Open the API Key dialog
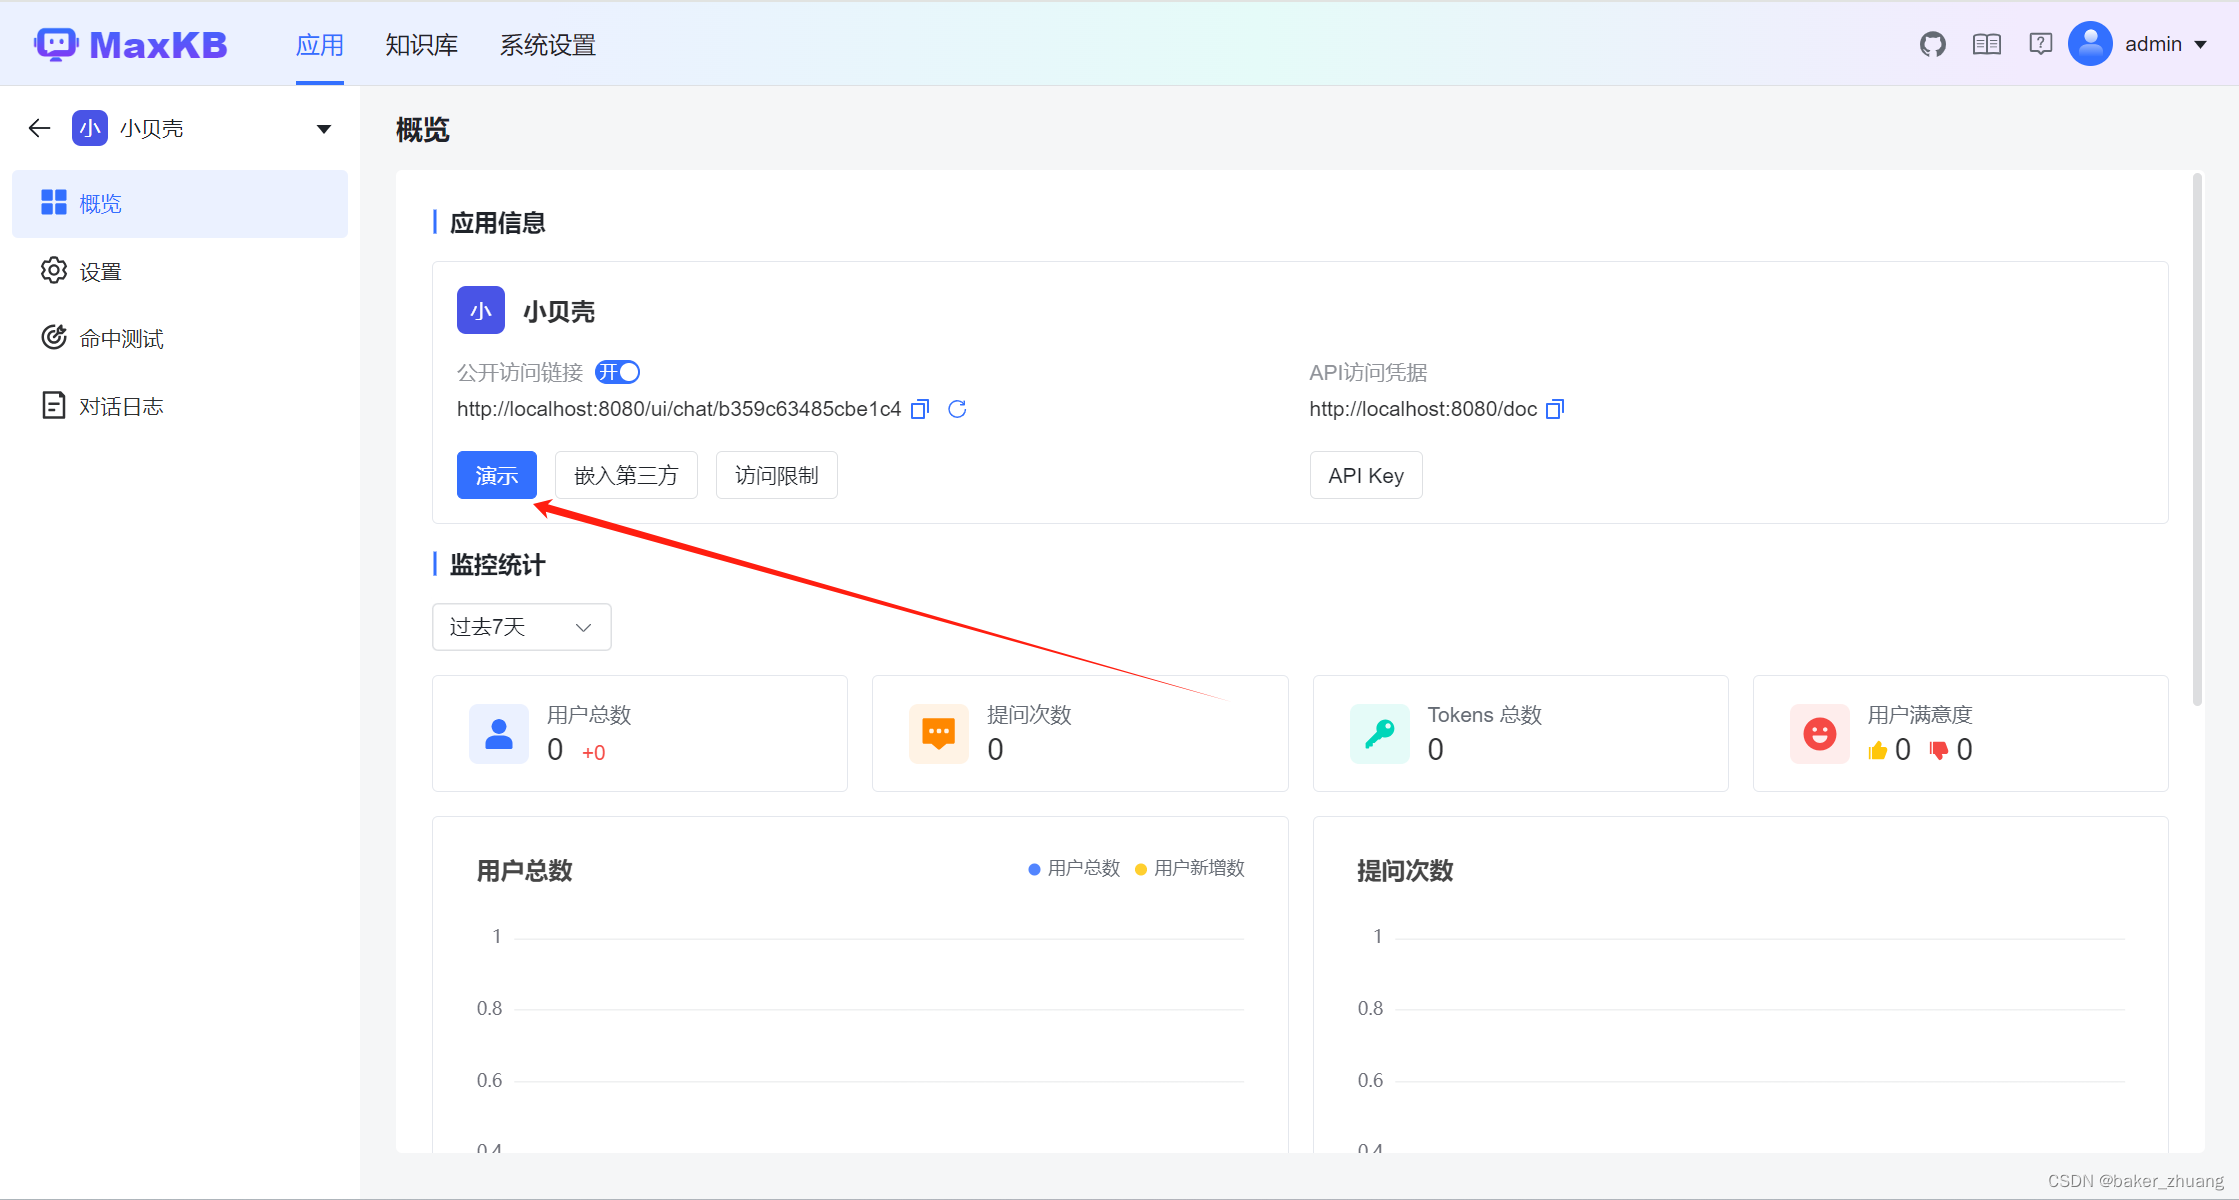 click(1365, 474)
